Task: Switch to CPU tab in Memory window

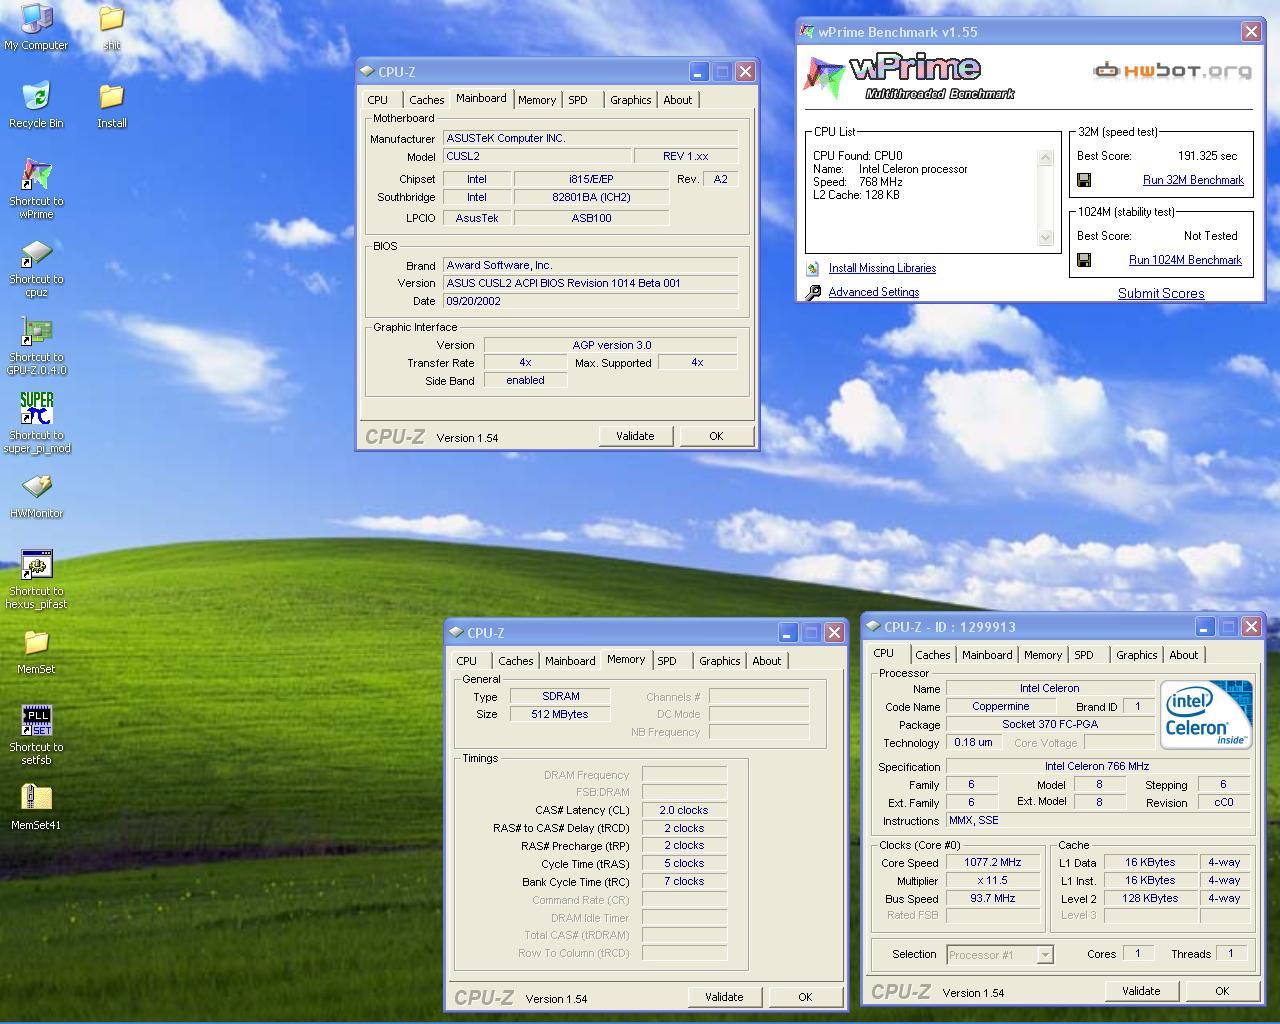Action: (x=466, y=661)
